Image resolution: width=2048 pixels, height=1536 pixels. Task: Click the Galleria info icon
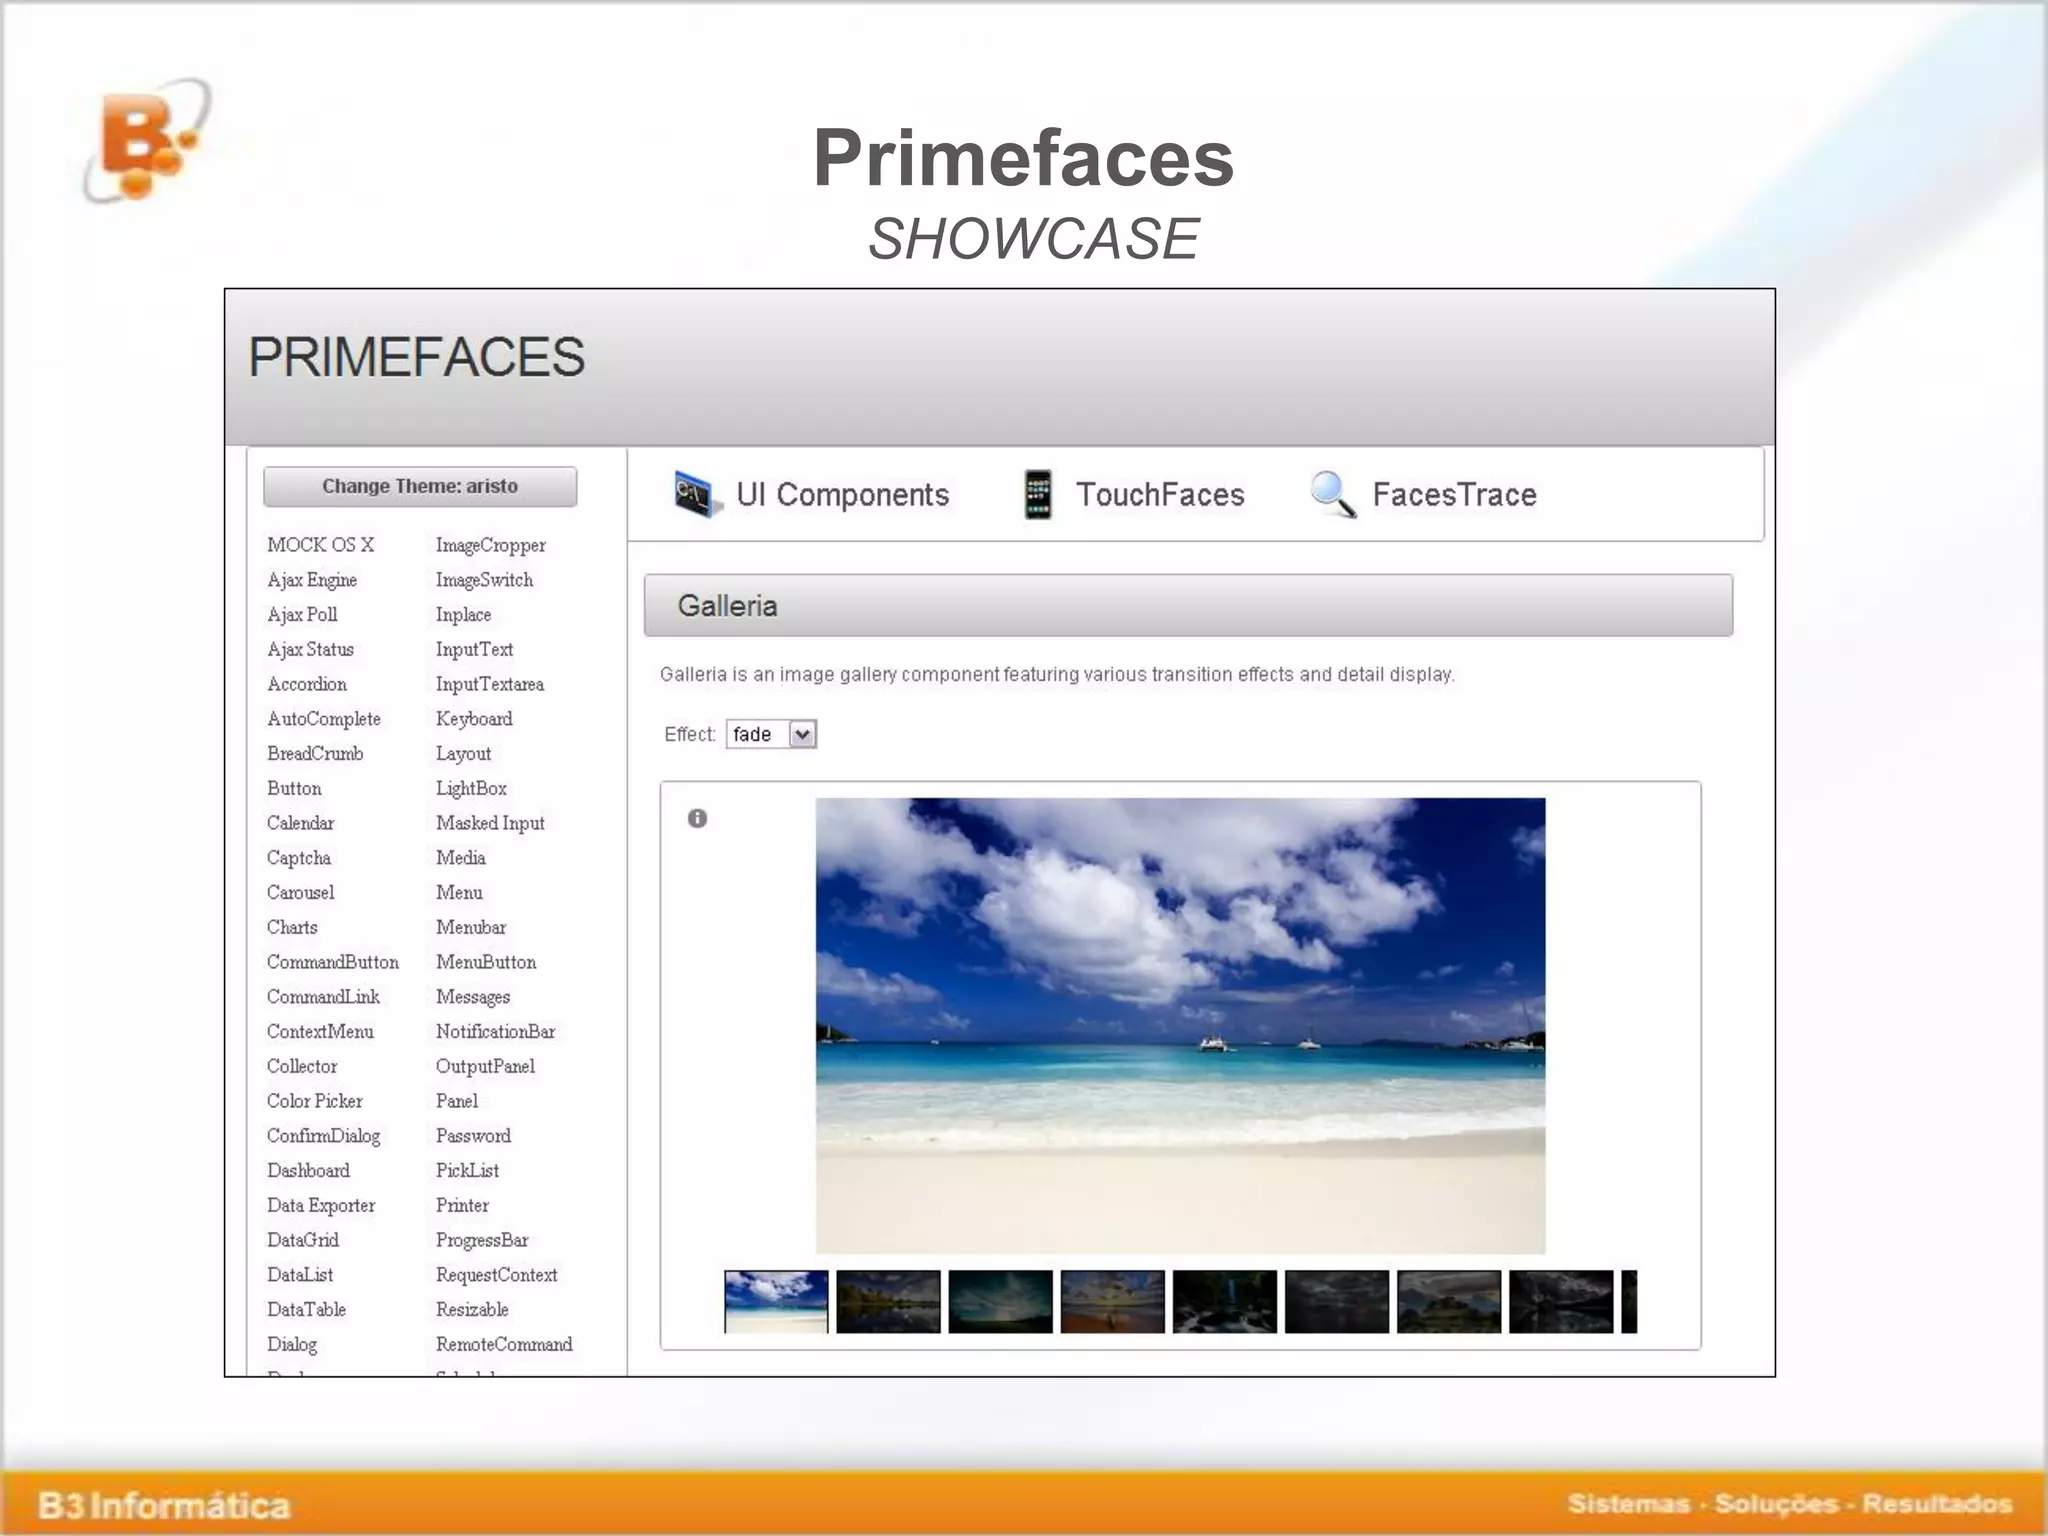pos(697,819)
